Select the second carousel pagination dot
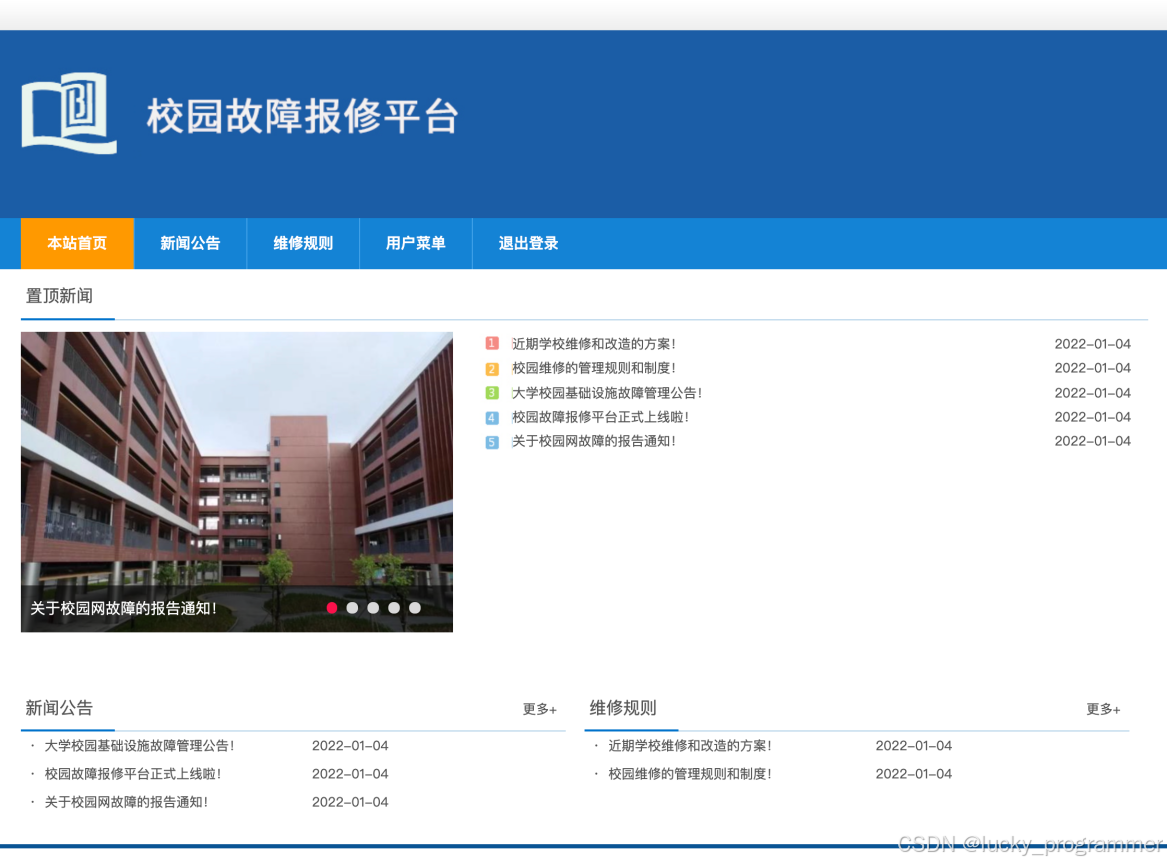This screenshot has height=864, width=1167. [353, 607]
